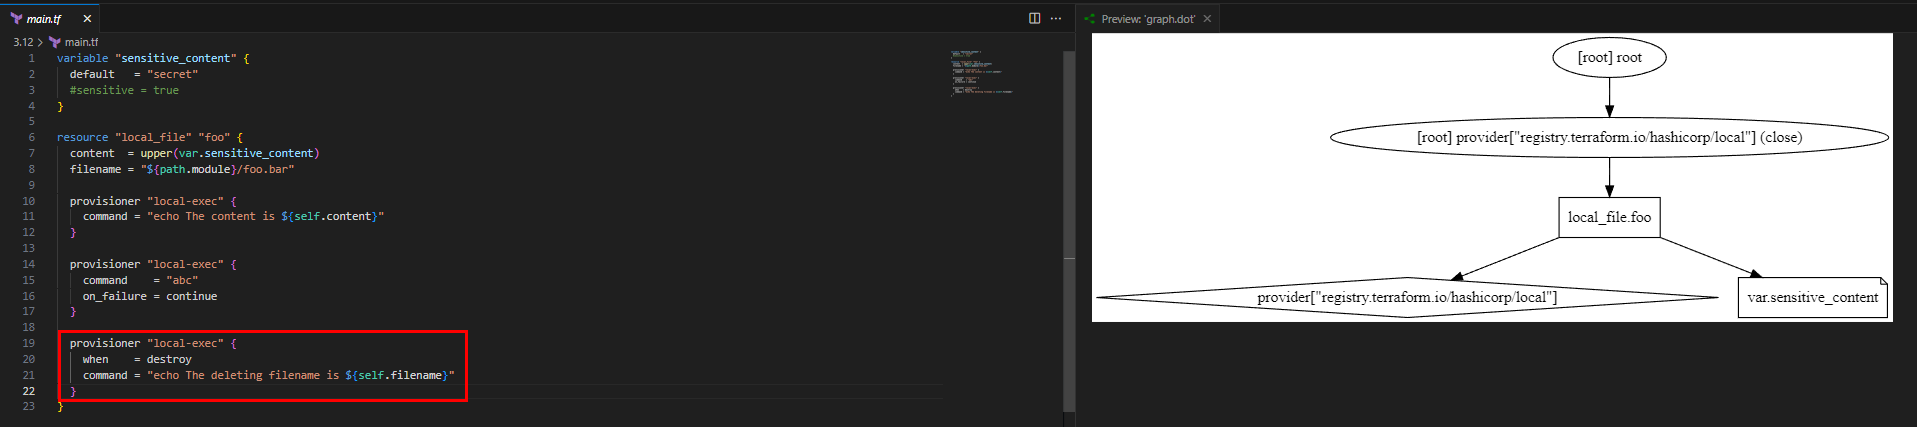The height and width of the screenshot is (427, 1917).
Task: Click the provider local (close) graph node
Action: [x=1609, y=137]
